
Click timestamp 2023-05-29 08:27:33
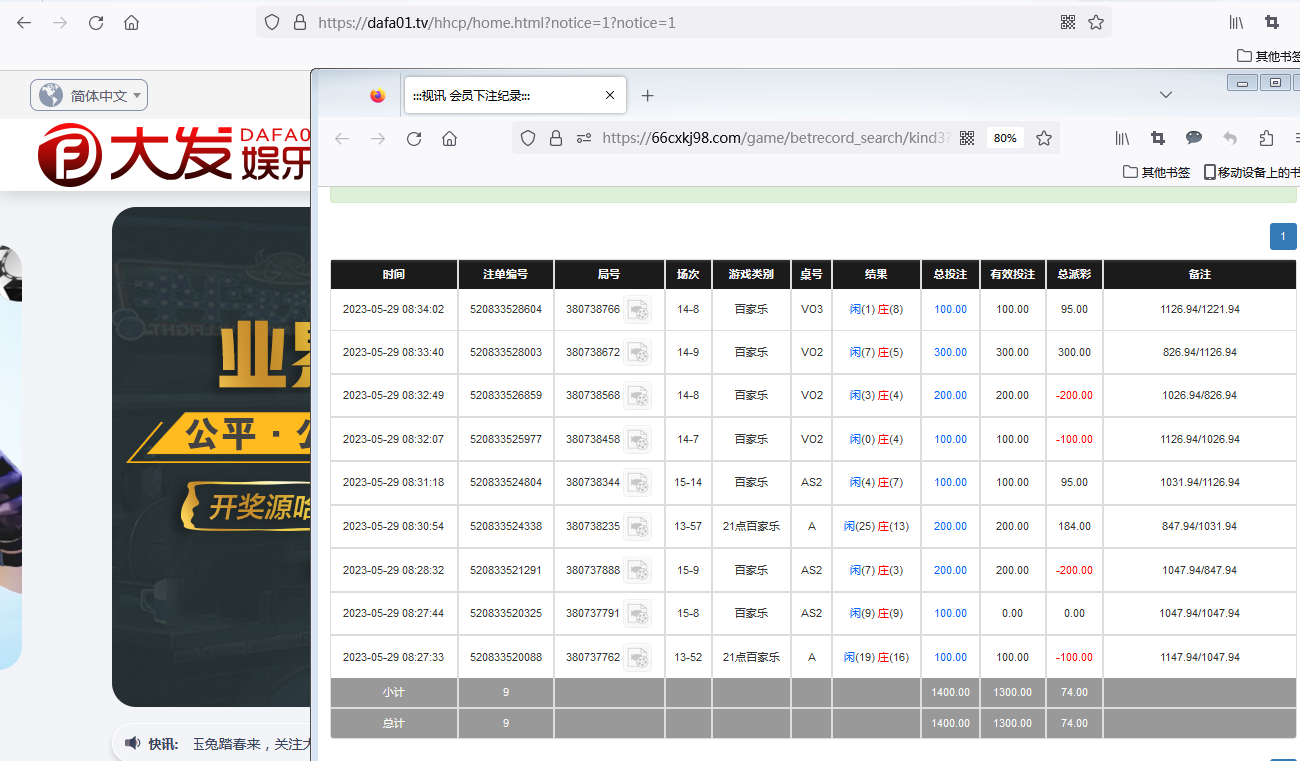[393, 658]
